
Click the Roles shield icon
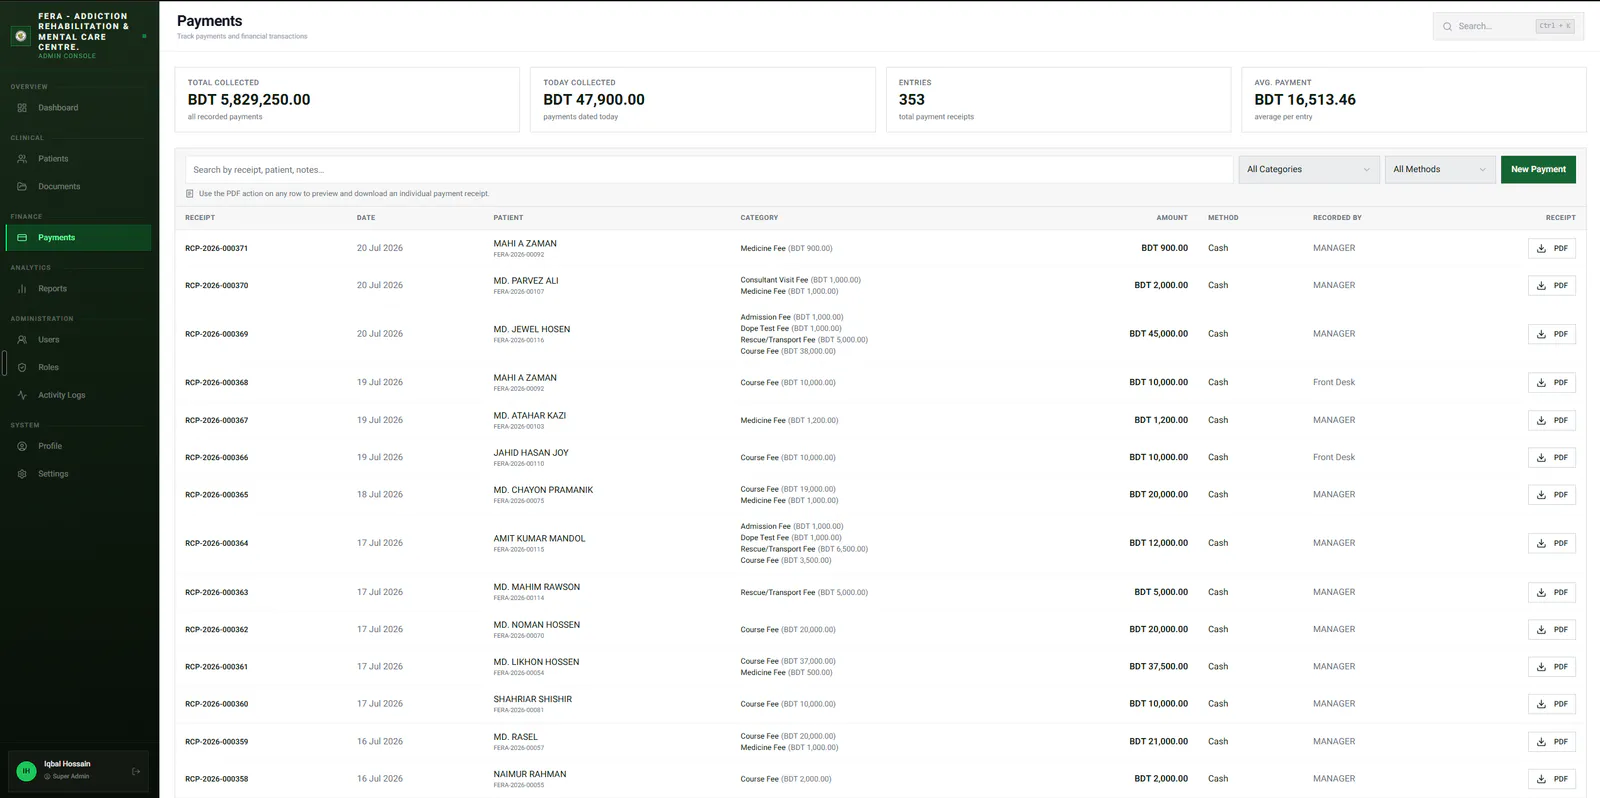point(22,368)
